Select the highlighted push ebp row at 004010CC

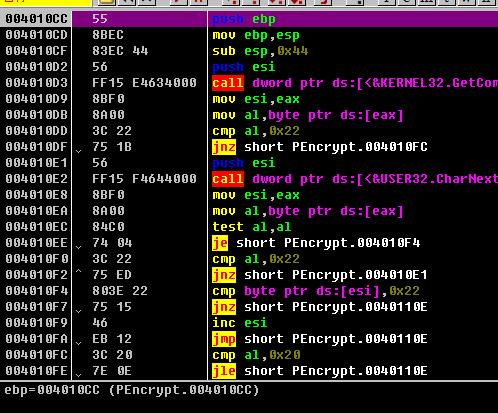coord(249,19)
